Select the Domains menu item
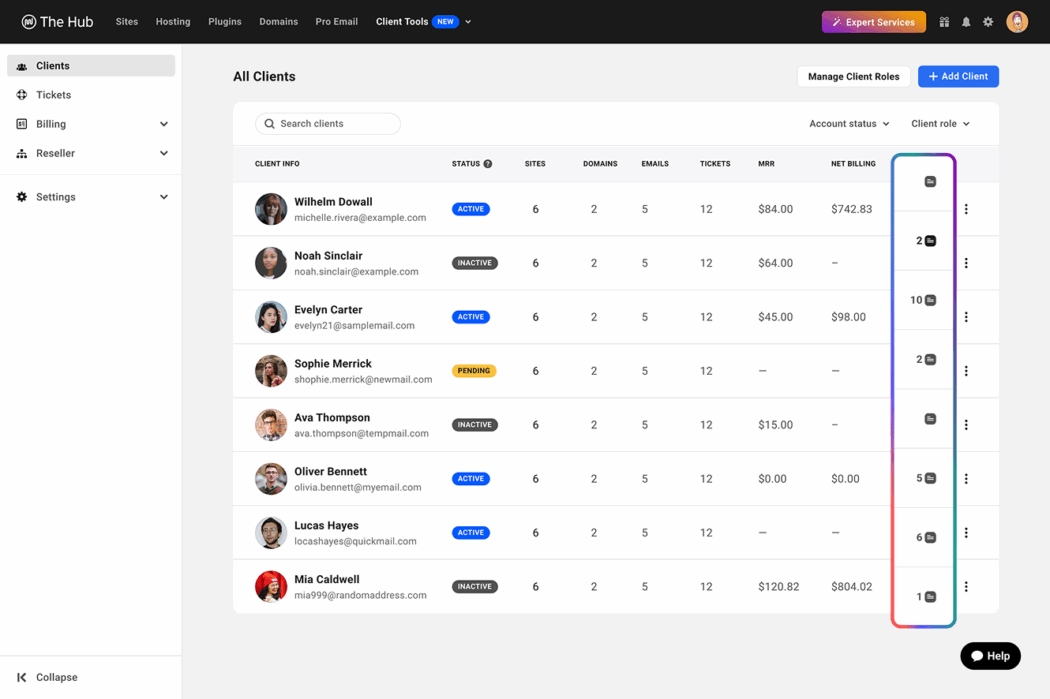The height and width of the screenshot is (699, 1050). (278, 21)
